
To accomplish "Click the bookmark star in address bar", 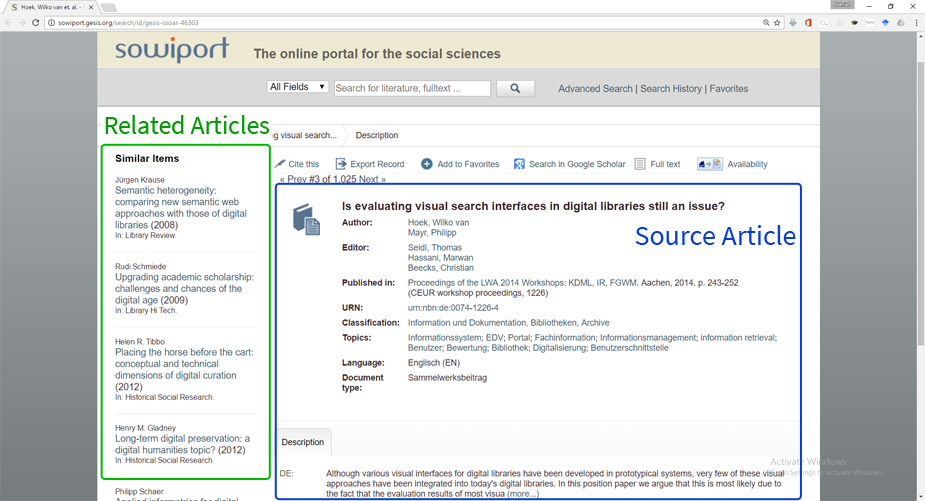I will (777, 22).
